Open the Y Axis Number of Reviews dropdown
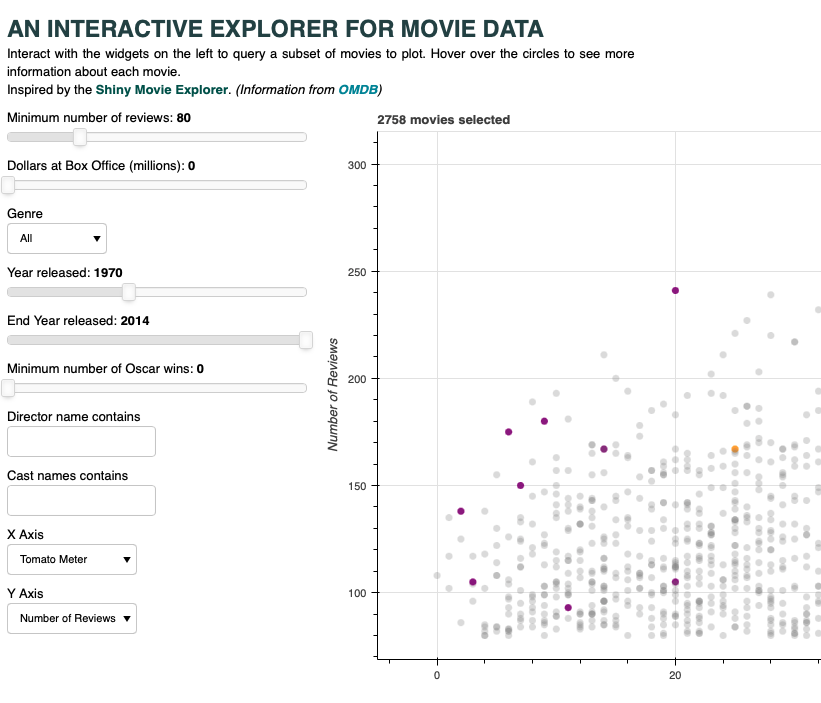821x703 pixels. [x=72, y=619]
